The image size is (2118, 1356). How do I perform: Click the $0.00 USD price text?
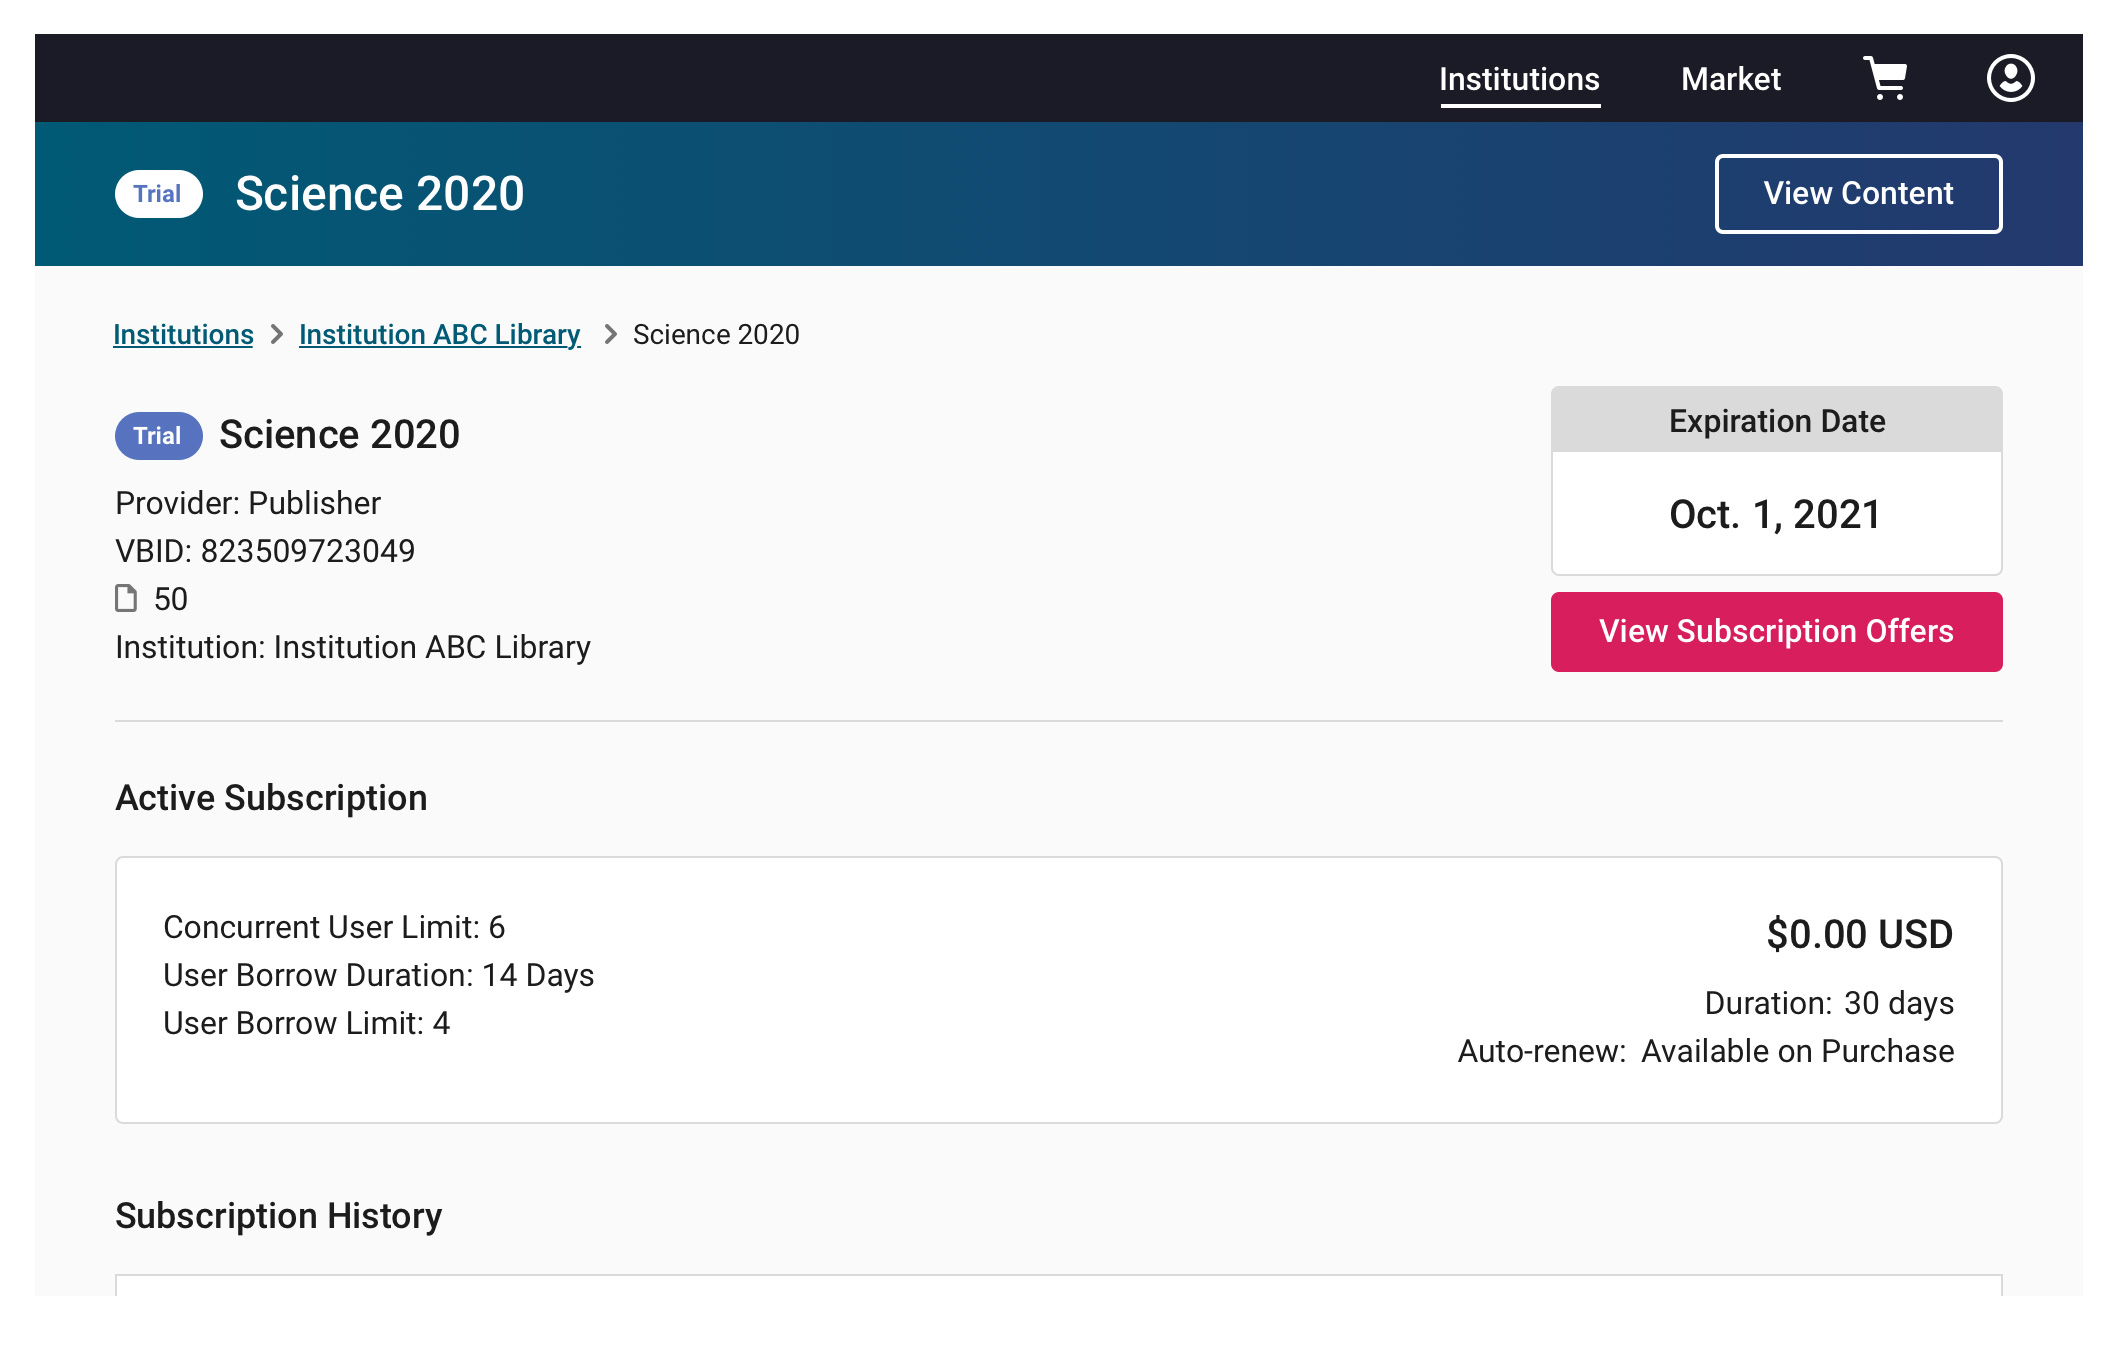(1859, 934)
